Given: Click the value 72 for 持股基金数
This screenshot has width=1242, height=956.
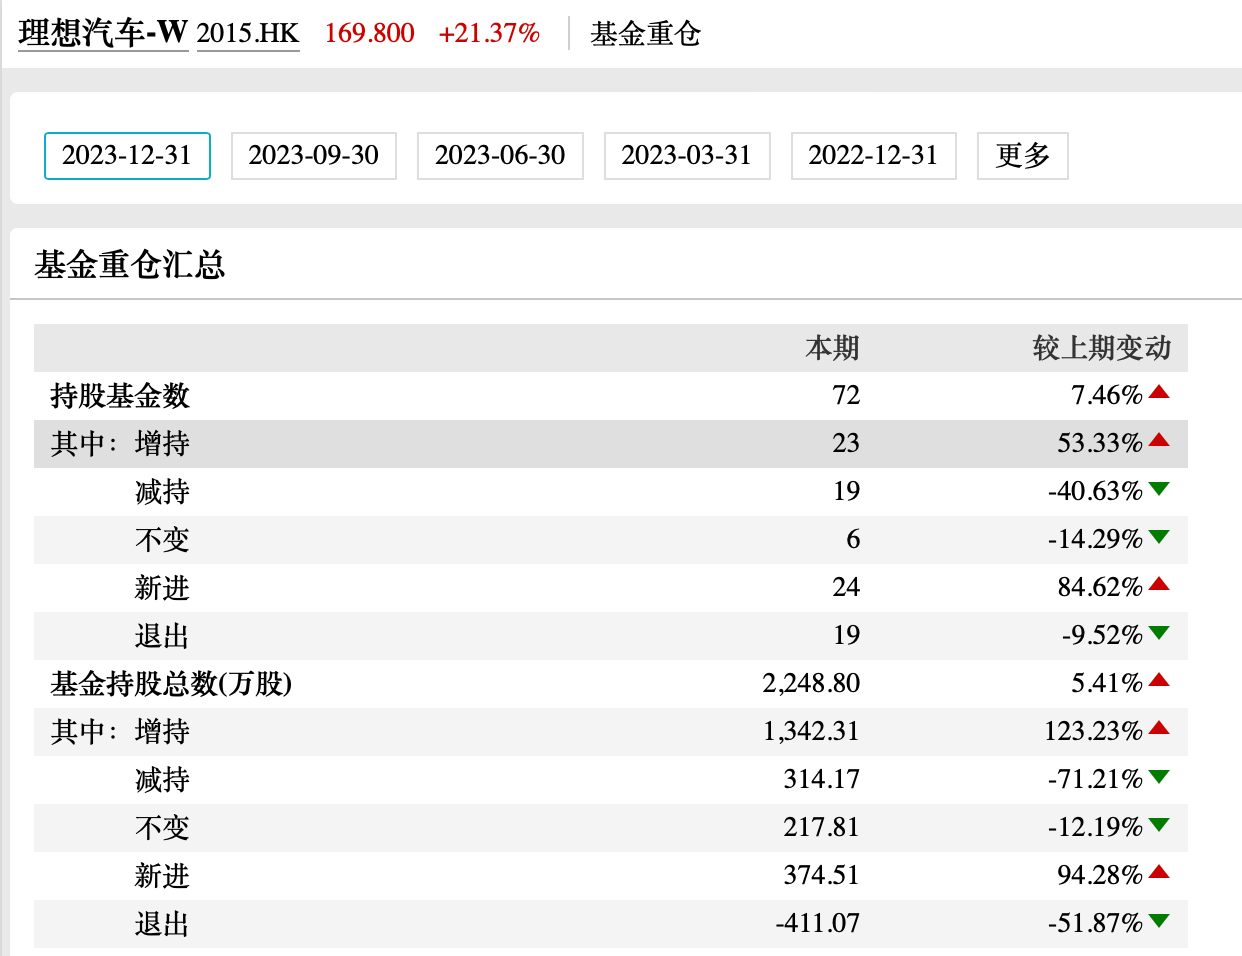Looking at the screenshot, I should click(846, 396).
